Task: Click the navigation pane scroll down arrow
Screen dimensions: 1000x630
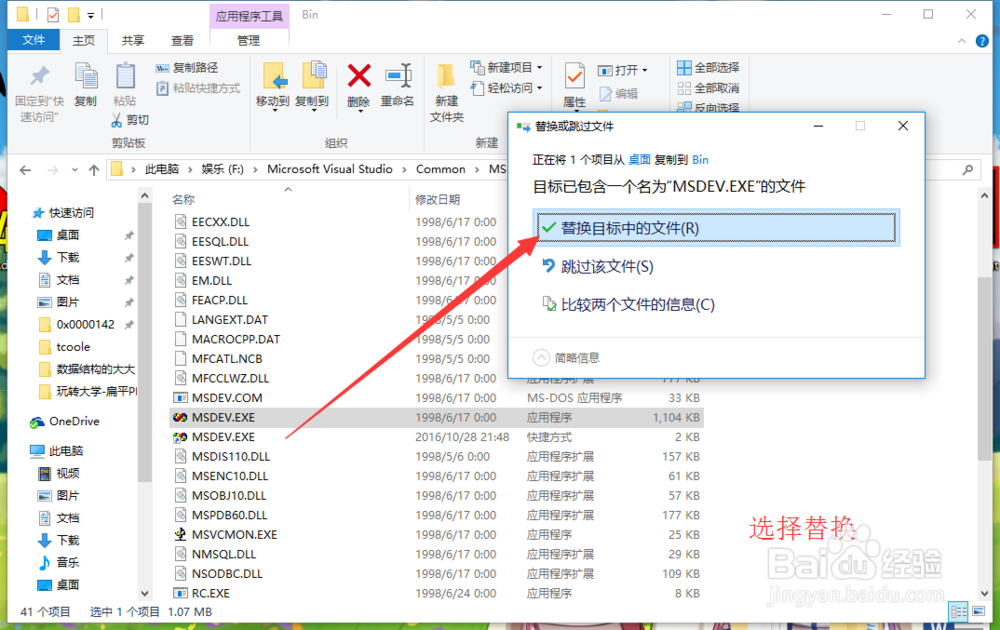Action: tap(145, 593)
